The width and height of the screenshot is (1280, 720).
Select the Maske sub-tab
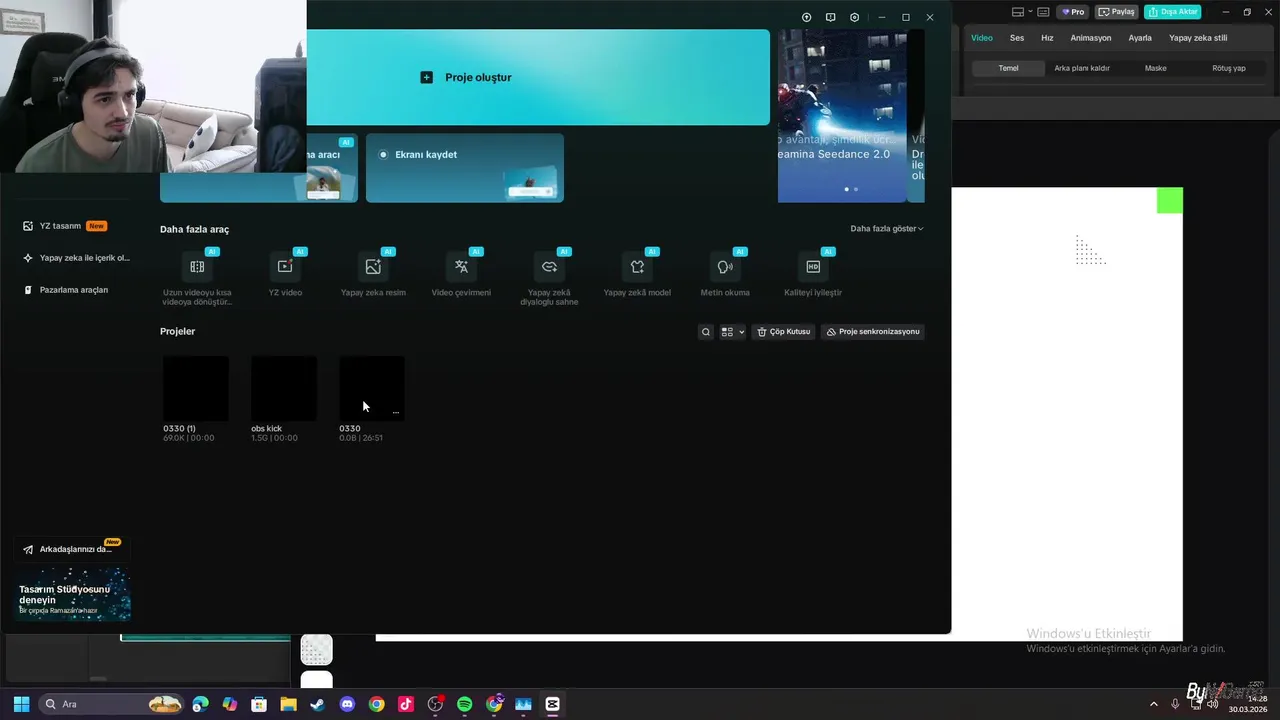pyautogui.click(x=1155, y=68)
